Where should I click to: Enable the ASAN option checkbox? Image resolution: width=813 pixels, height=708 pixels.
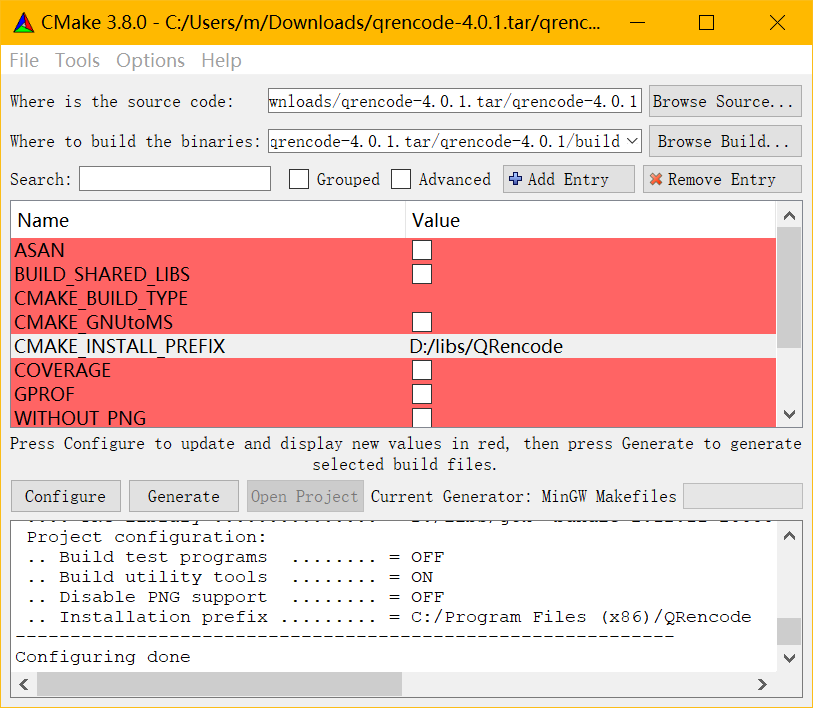pos(422,250)
